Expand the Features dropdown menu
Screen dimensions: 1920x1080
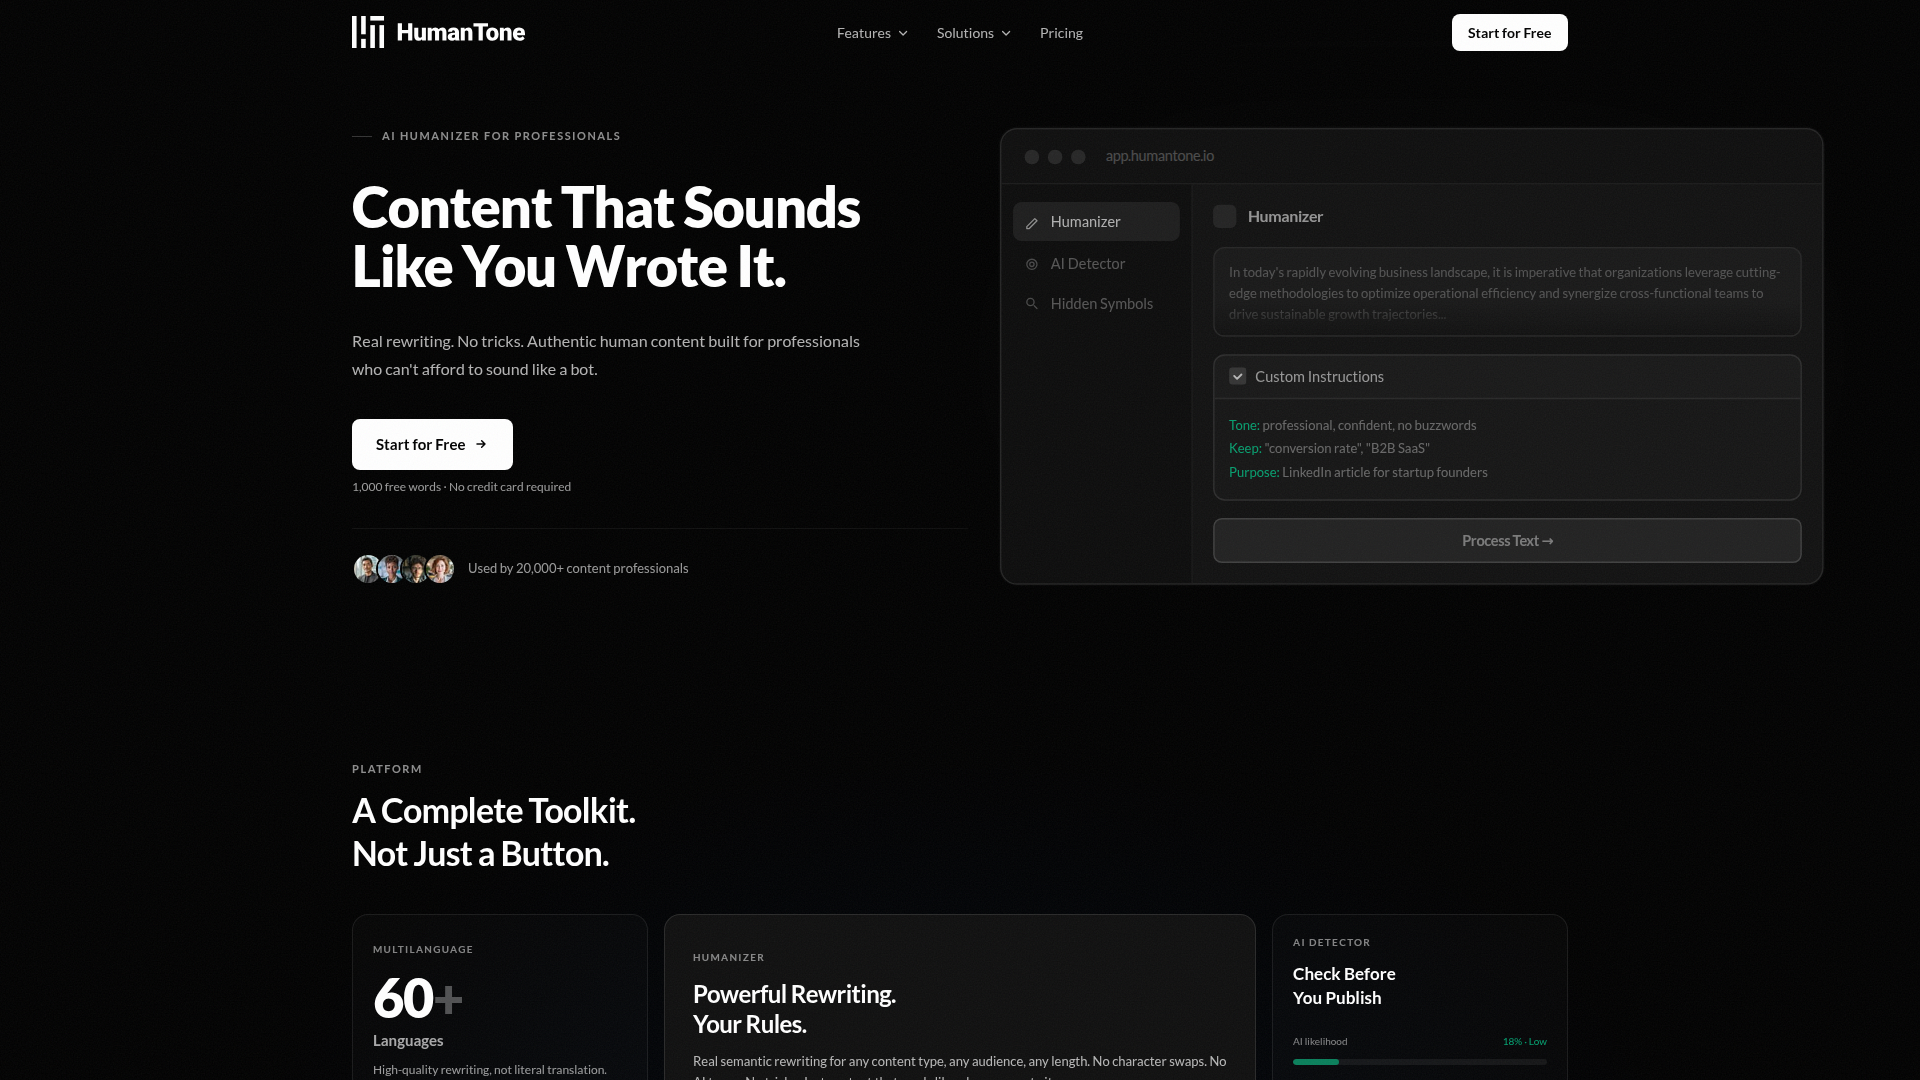872,33
